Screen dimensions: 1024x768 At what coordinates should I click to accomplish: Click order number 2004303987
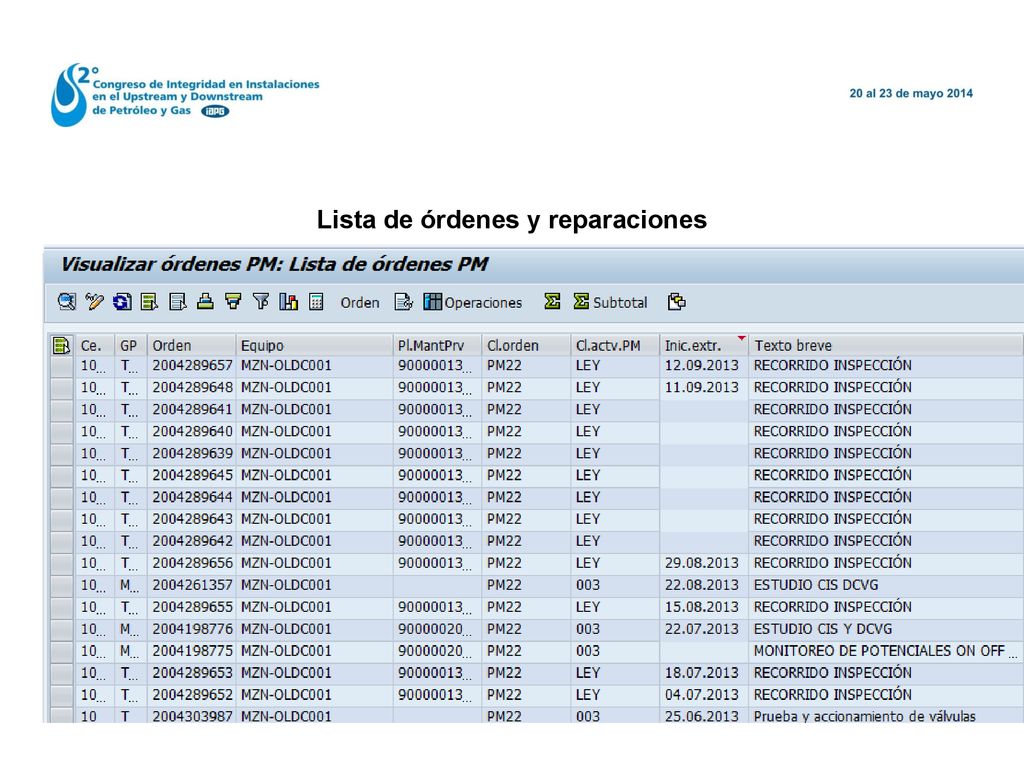pos(192,716)
